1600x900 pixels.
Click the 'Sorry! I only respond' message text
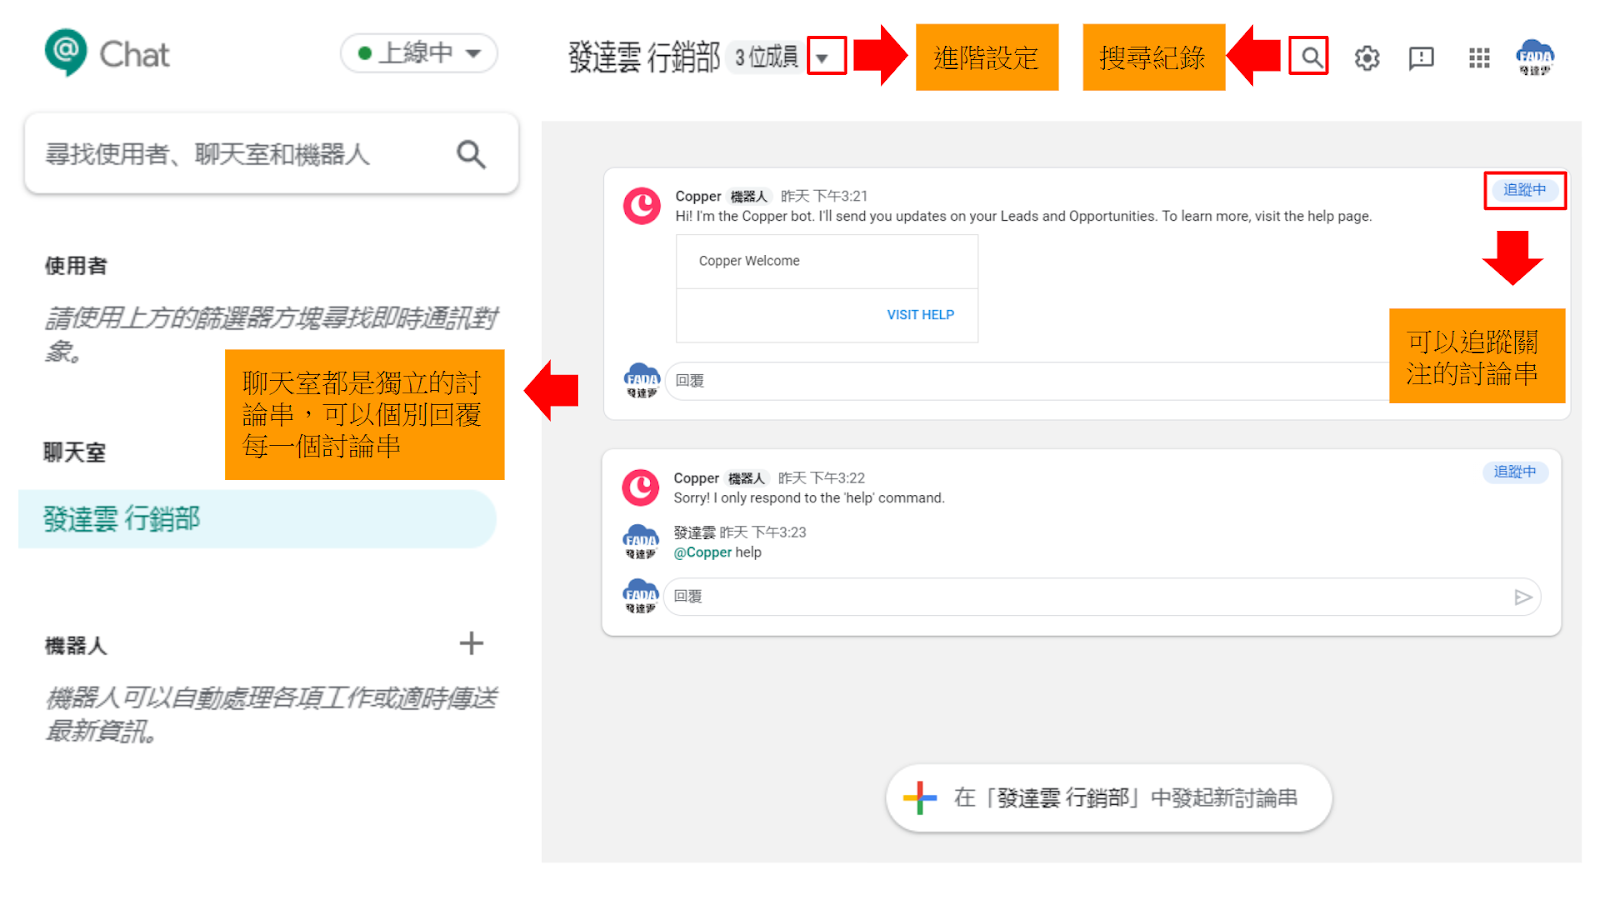click(809, 498)
